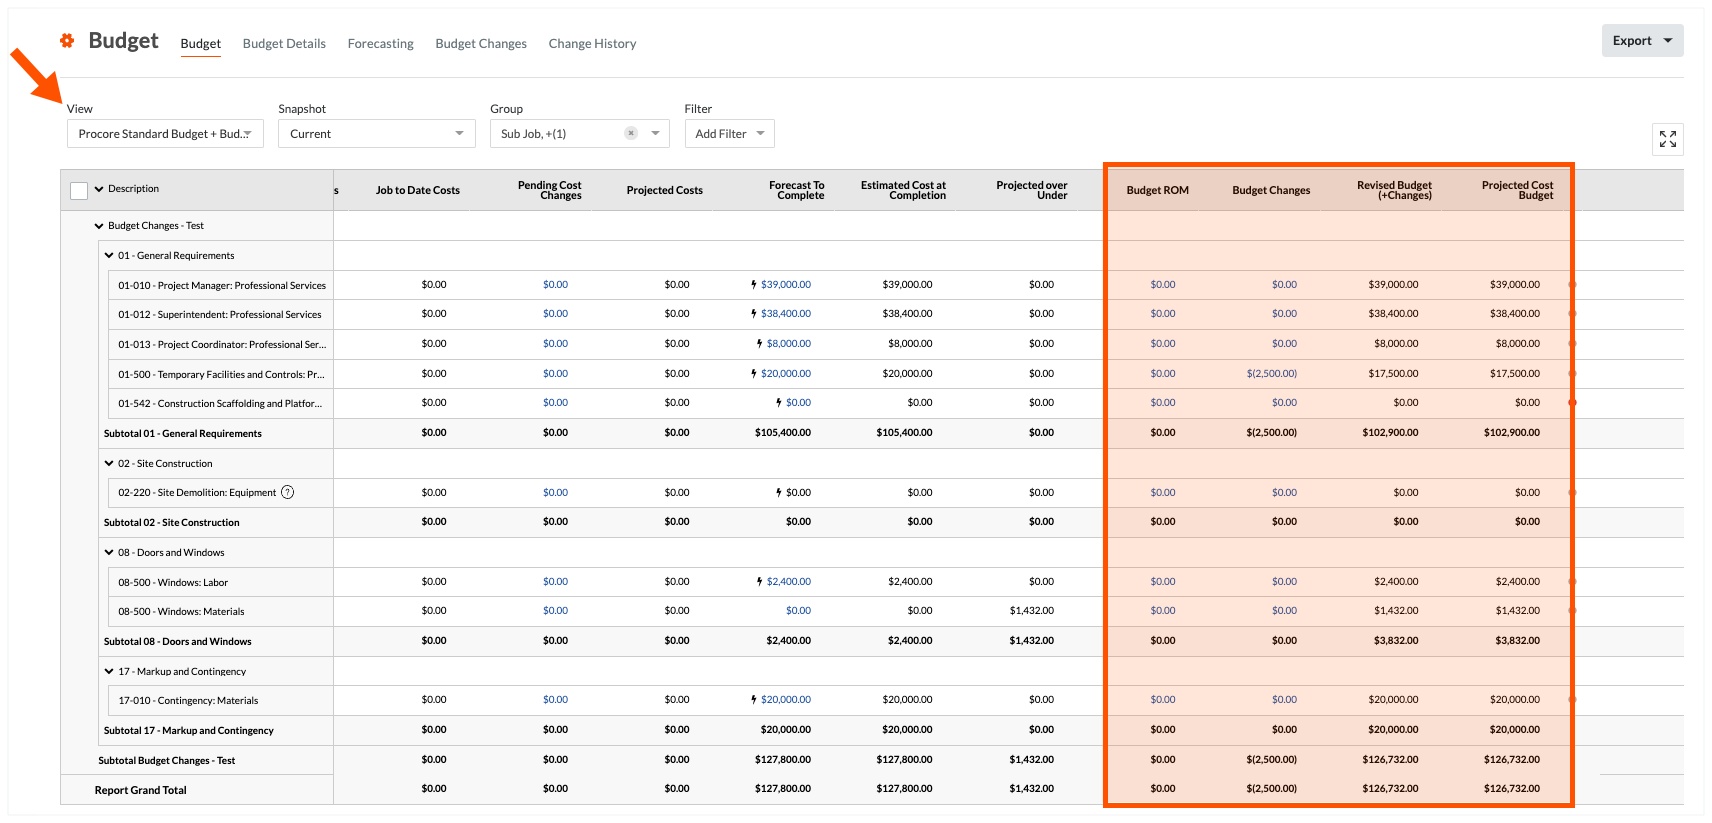The height and width of the screenshot is (823, 1712).
Task: Click the lightning bolt icon in Contingency: Materials row
Action: tap(754, 700)
